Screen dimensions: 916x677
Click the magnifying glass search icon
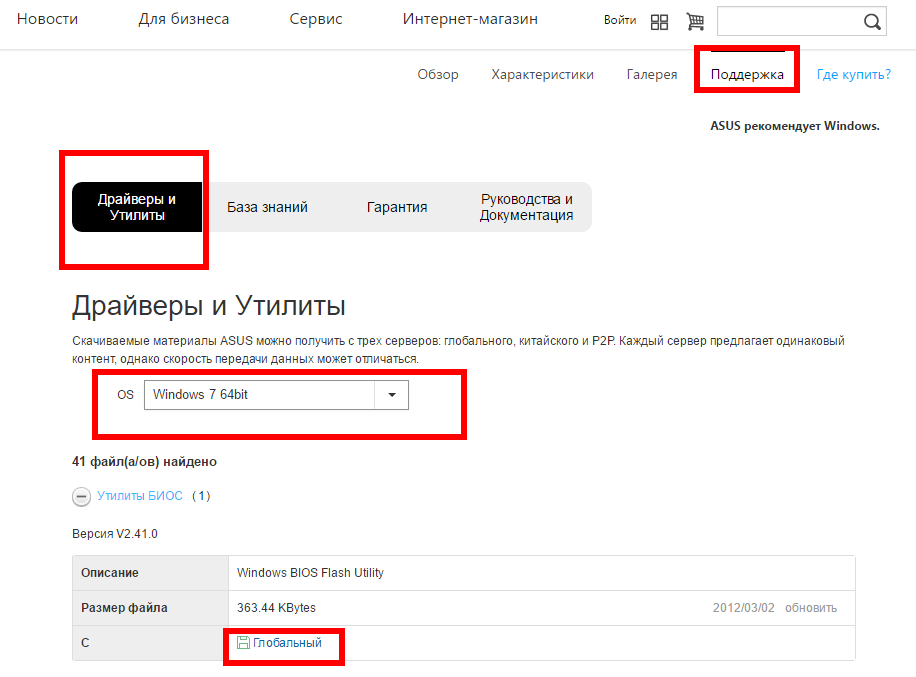(871, 22)
